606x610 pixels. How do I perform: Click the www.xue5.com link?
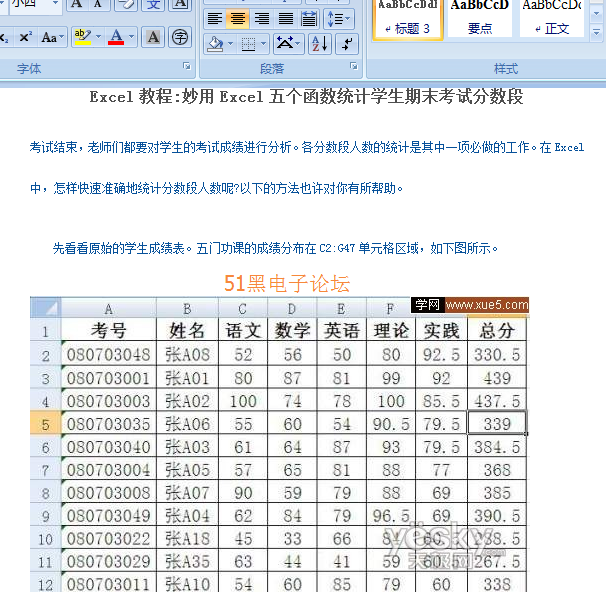(x=487, y=305)
